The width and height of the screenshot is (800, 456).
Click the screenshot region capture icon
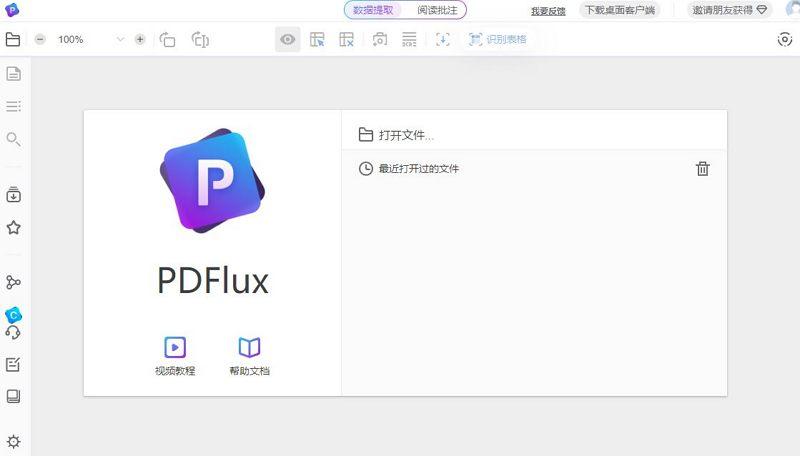click(380, 39)
